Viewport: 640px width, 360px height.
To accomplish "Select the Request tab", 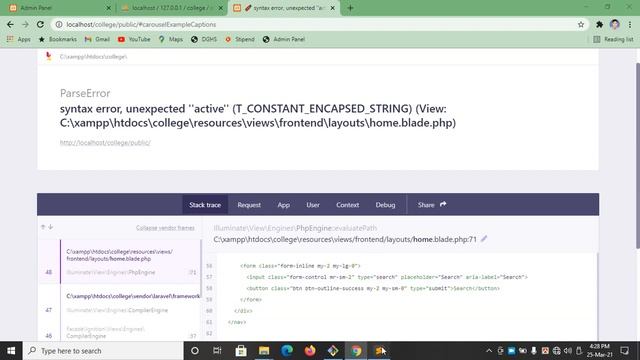I will click(x=249, y=204).
